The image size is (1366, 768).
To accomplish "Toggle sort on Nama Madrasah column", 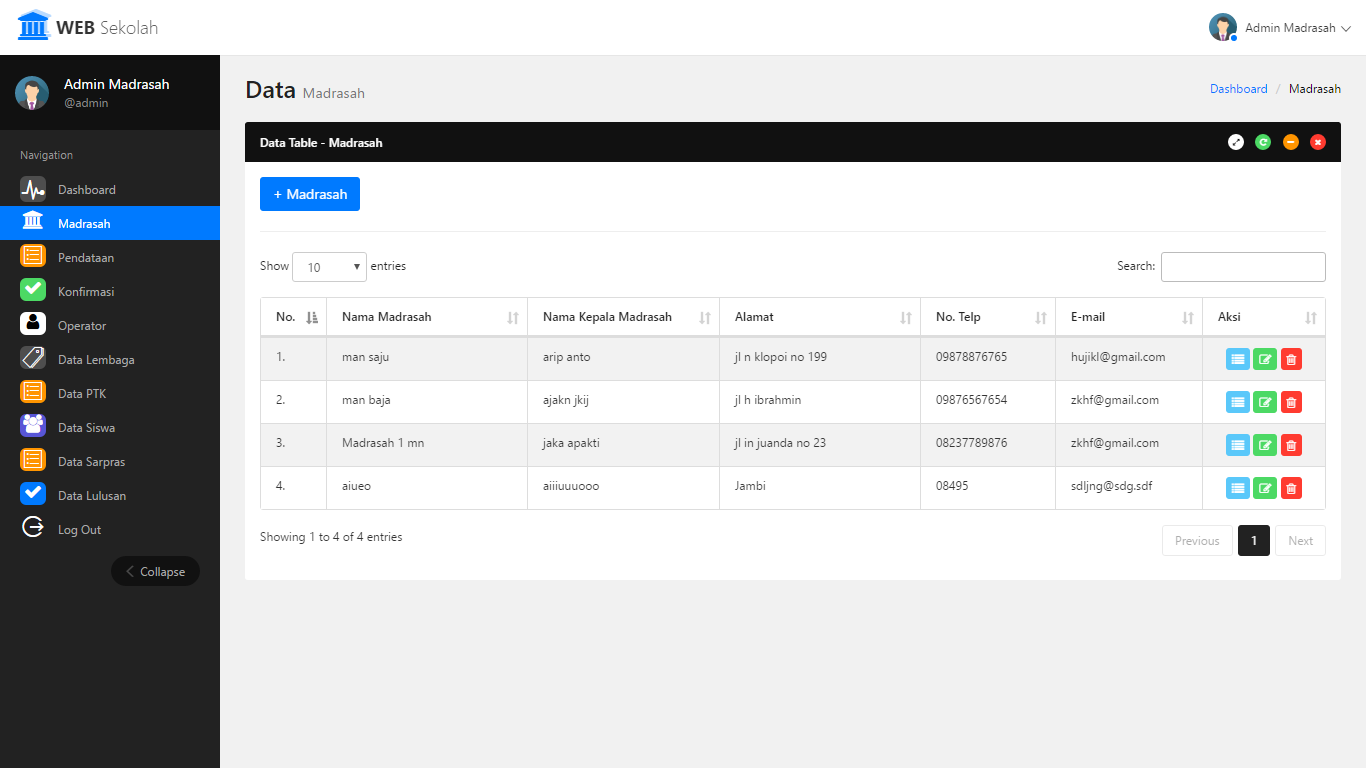I will tap(427, 317).
